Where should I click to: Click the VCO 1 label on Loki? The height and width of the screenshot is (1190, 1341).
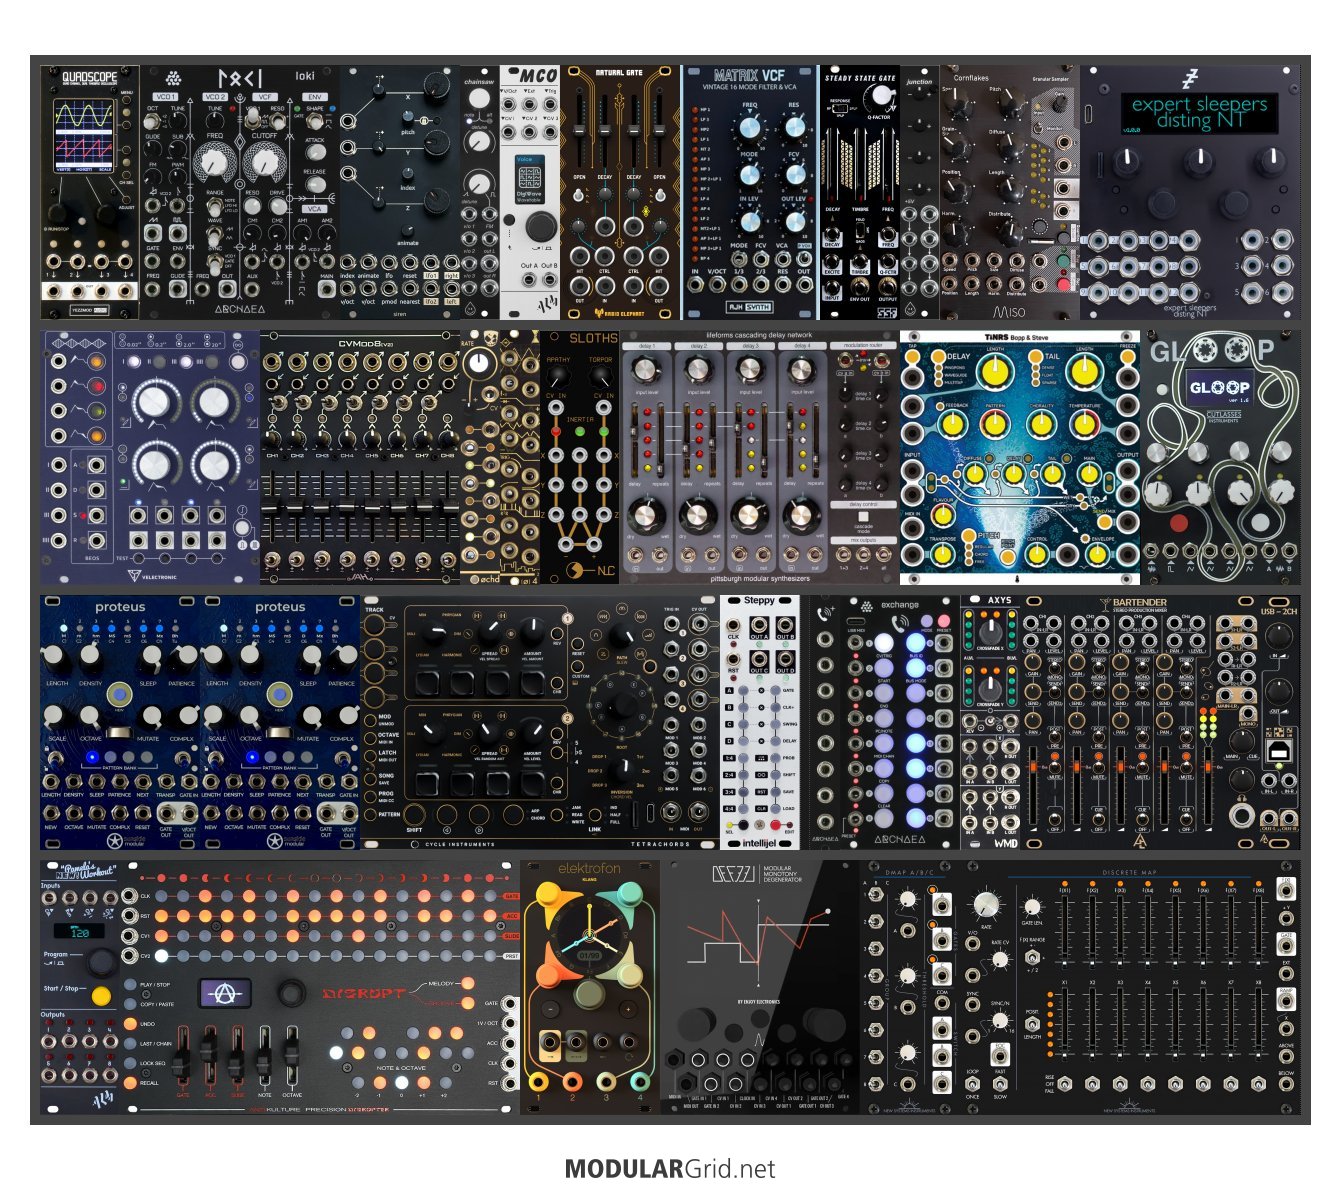[x=165, y=97]
